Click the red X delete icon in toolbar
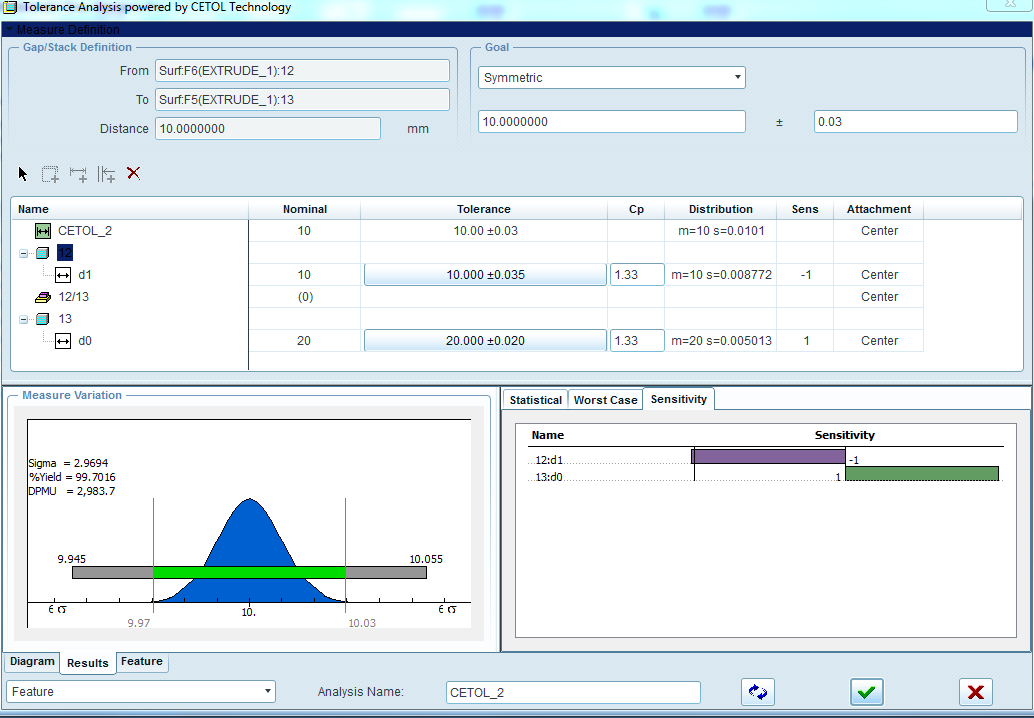The height and width of the screenshot is (718, 1034). (x=133, y=173)
